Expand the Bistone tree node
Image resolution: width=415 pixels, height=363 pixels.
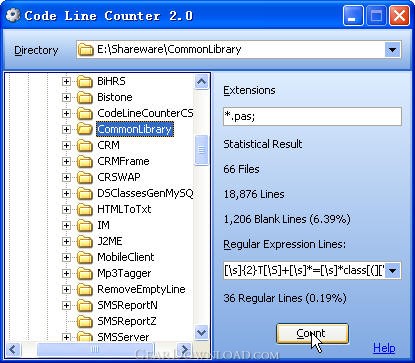point(66,97)
